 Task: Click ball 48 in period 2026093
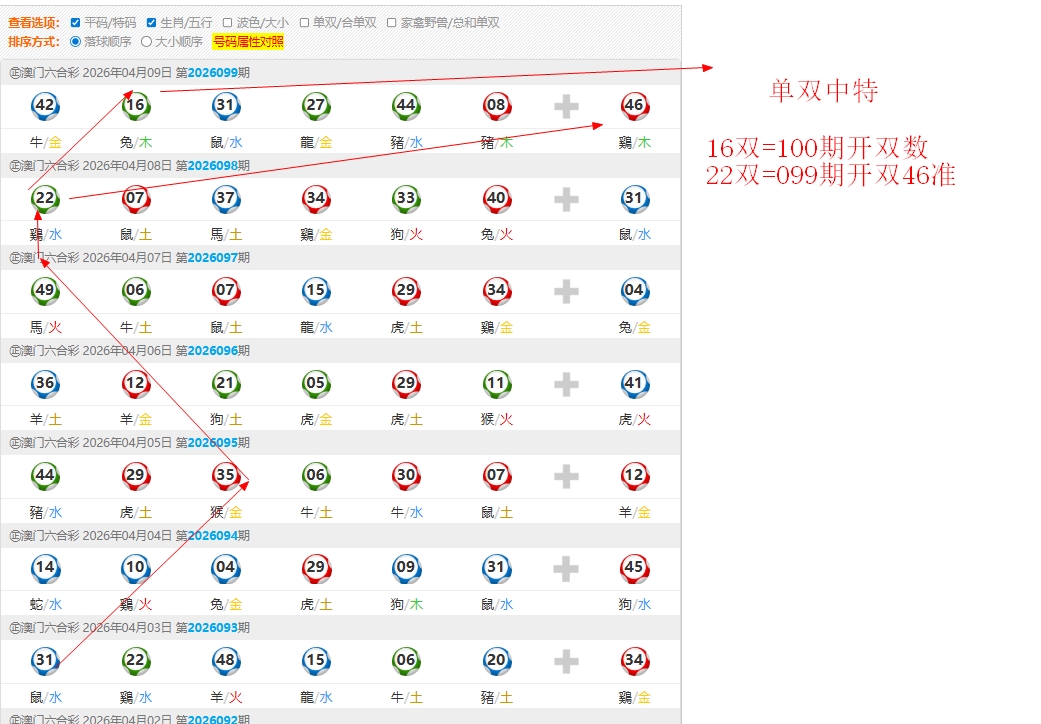click(x=226, y=660)
